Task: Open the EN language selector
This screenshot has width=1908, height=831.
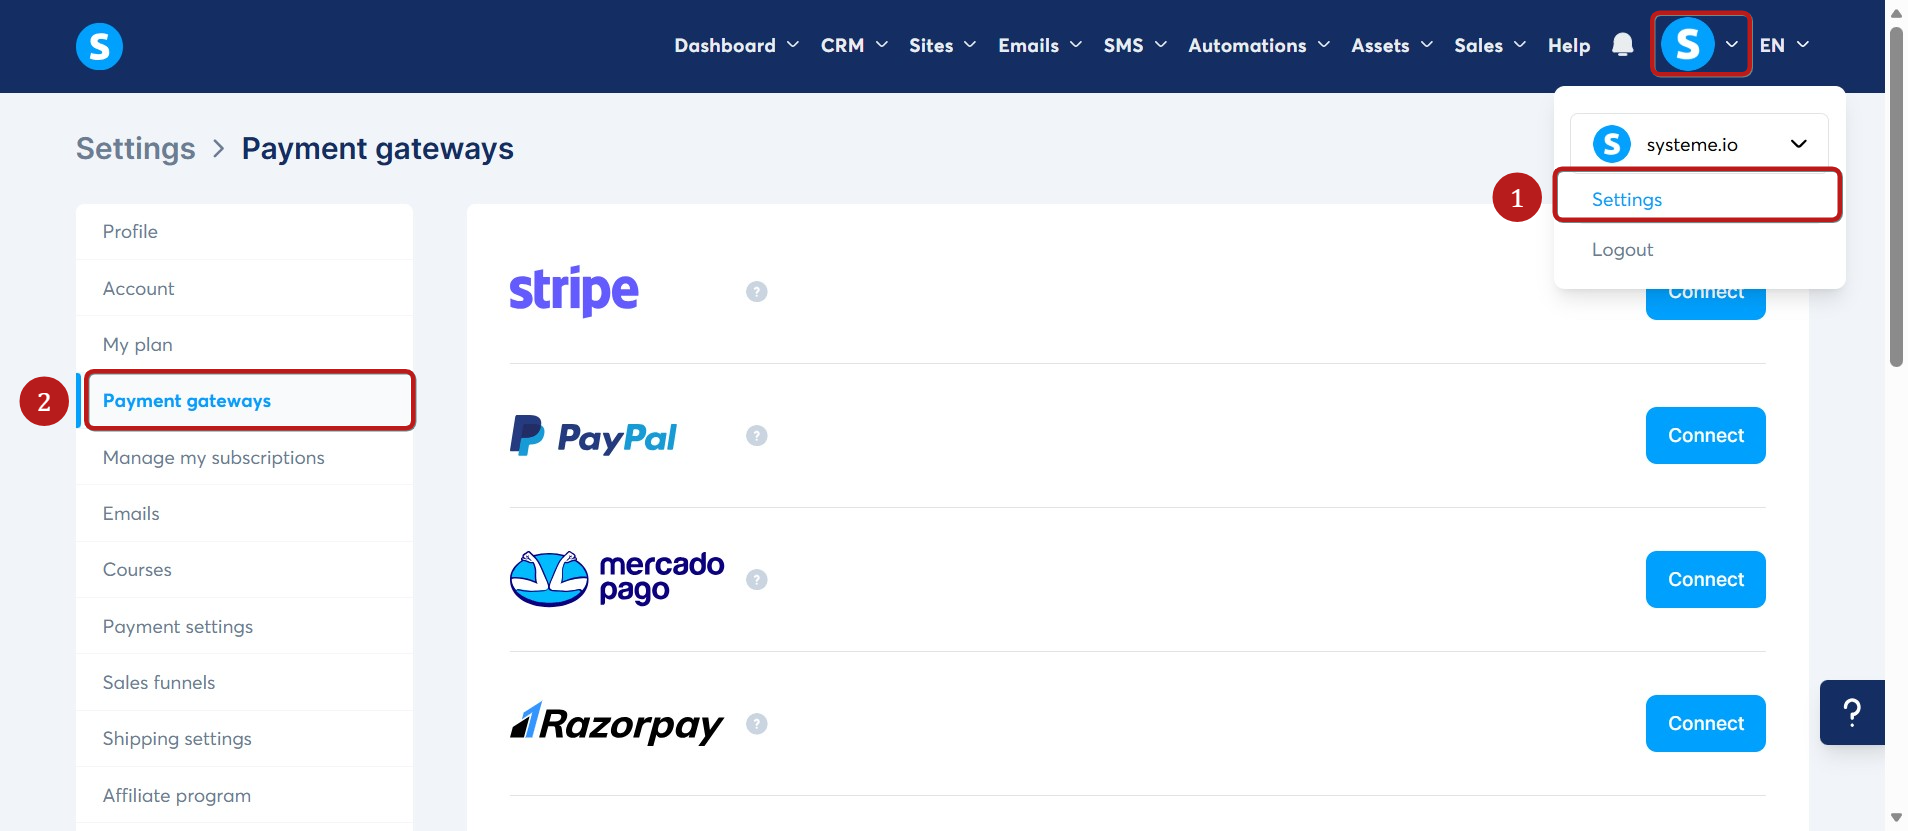Action: (1784, 45)
